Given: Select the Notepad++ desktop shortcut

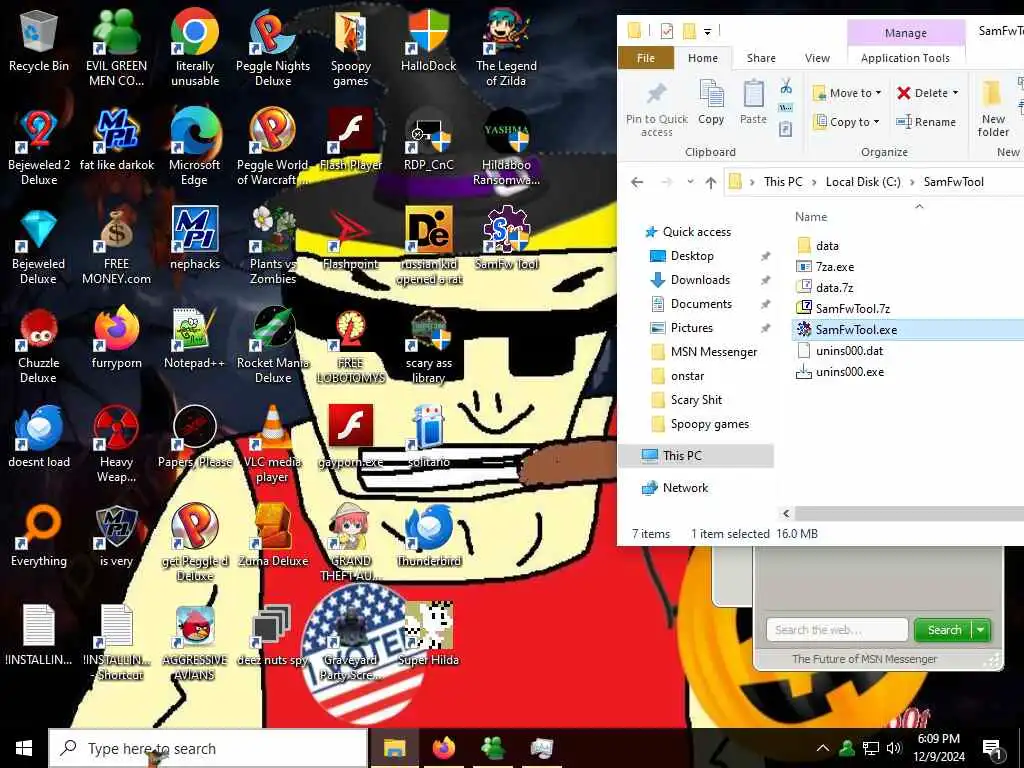Looking at the screenshot, I should [x=195, y=340].
